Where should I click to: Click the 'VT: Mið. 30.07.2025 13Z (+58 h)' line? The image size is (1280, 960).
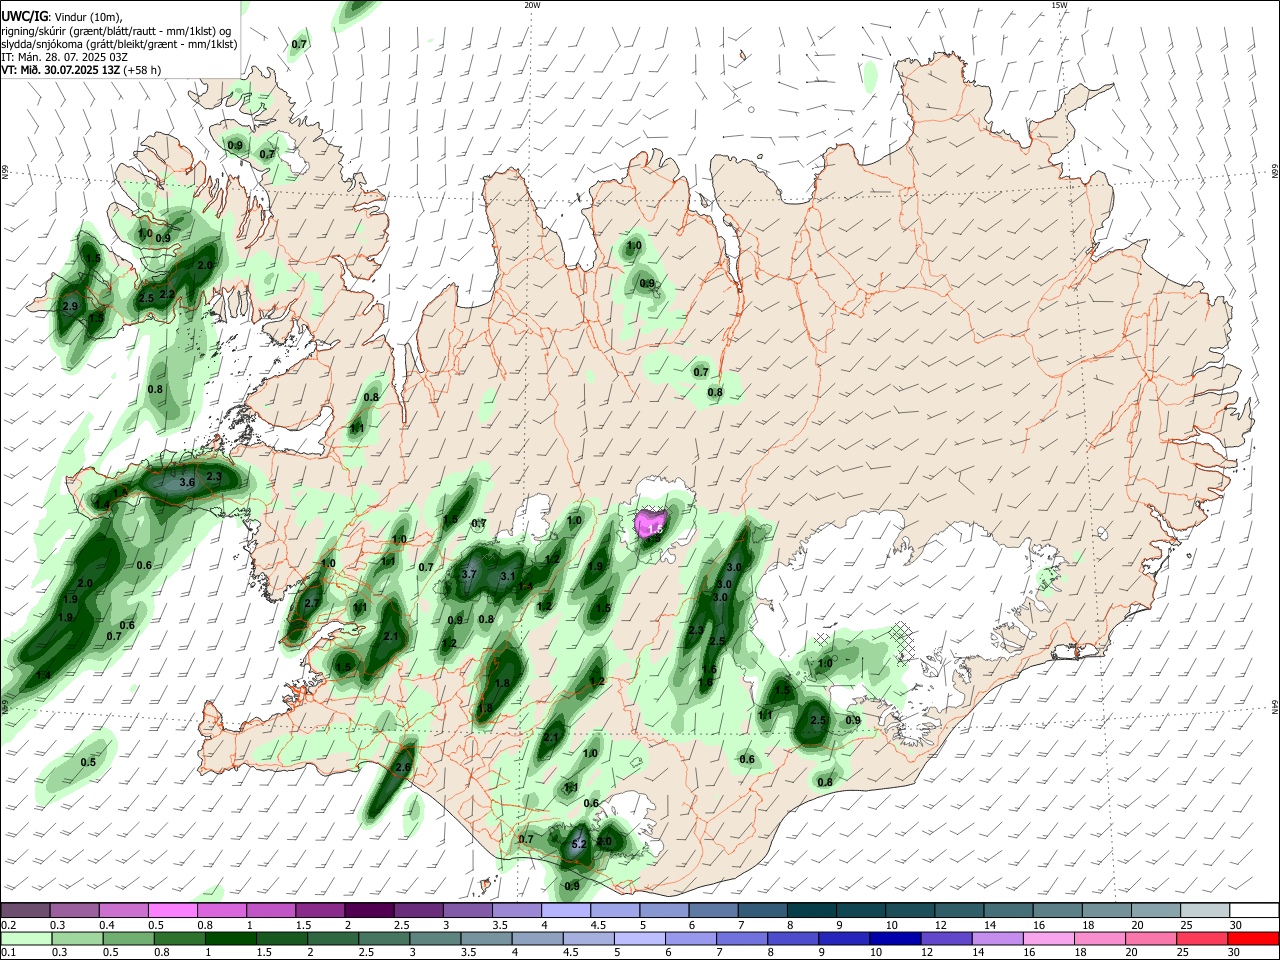[81, 70]
